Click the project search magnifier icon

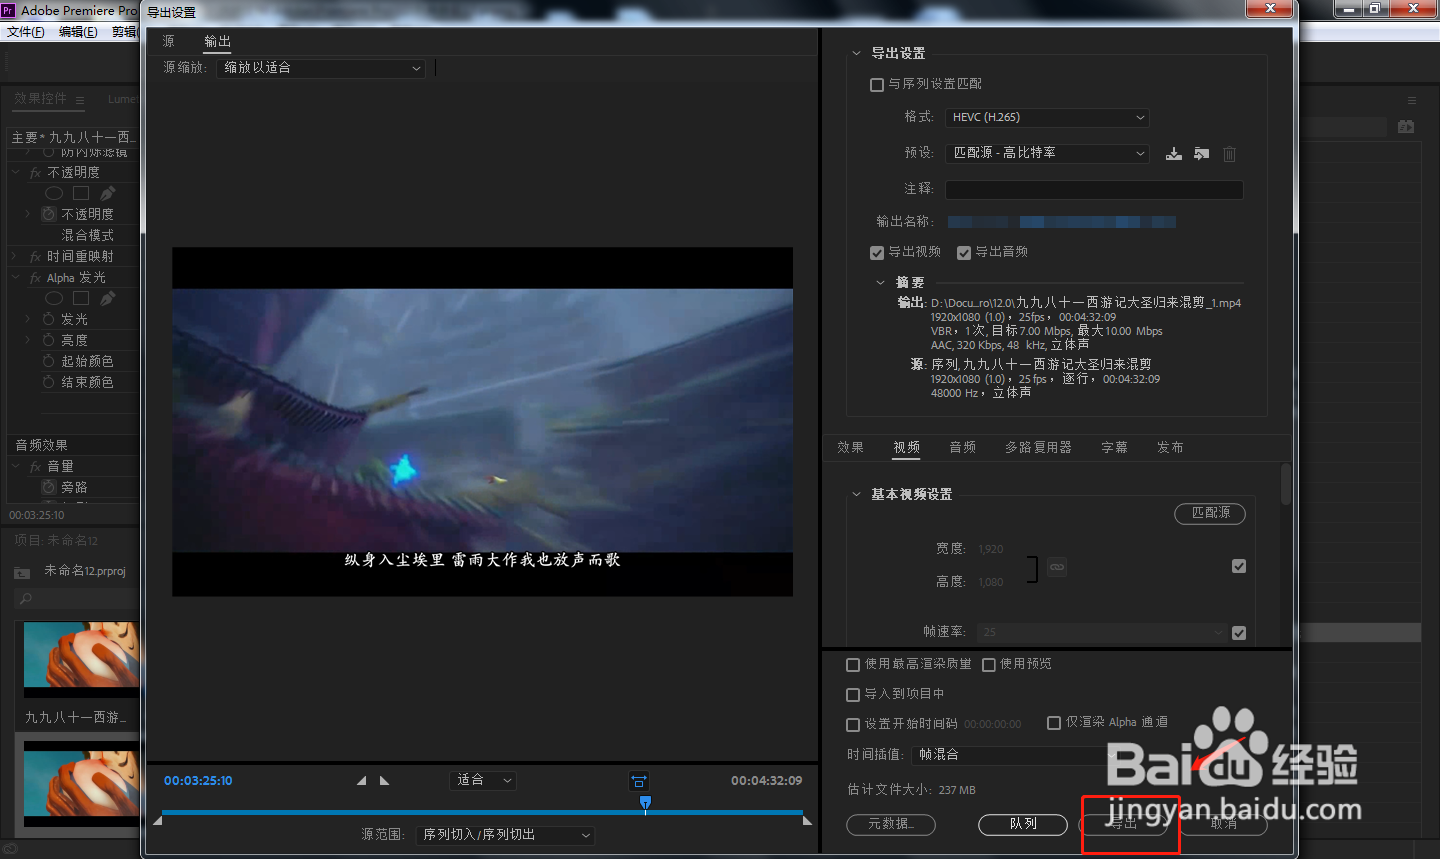tap(26, 599)
